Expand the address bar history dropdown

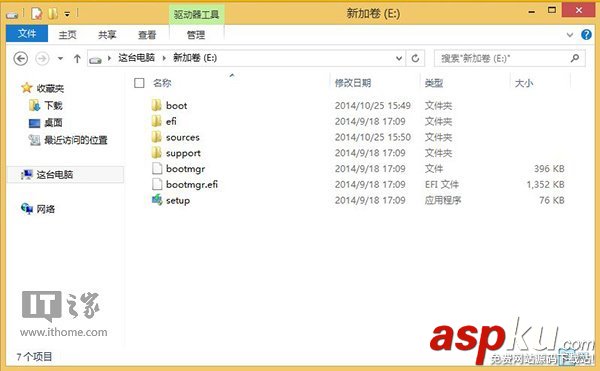399,59
